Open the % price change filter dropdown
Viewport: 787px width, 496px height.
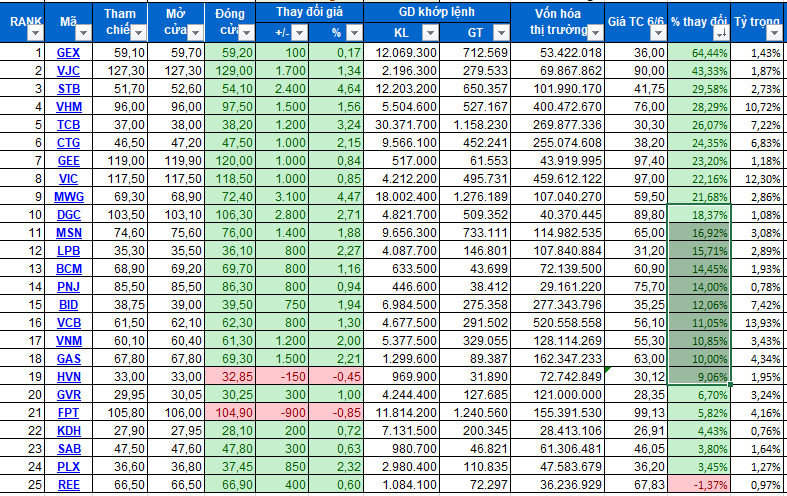coord(354,33)
